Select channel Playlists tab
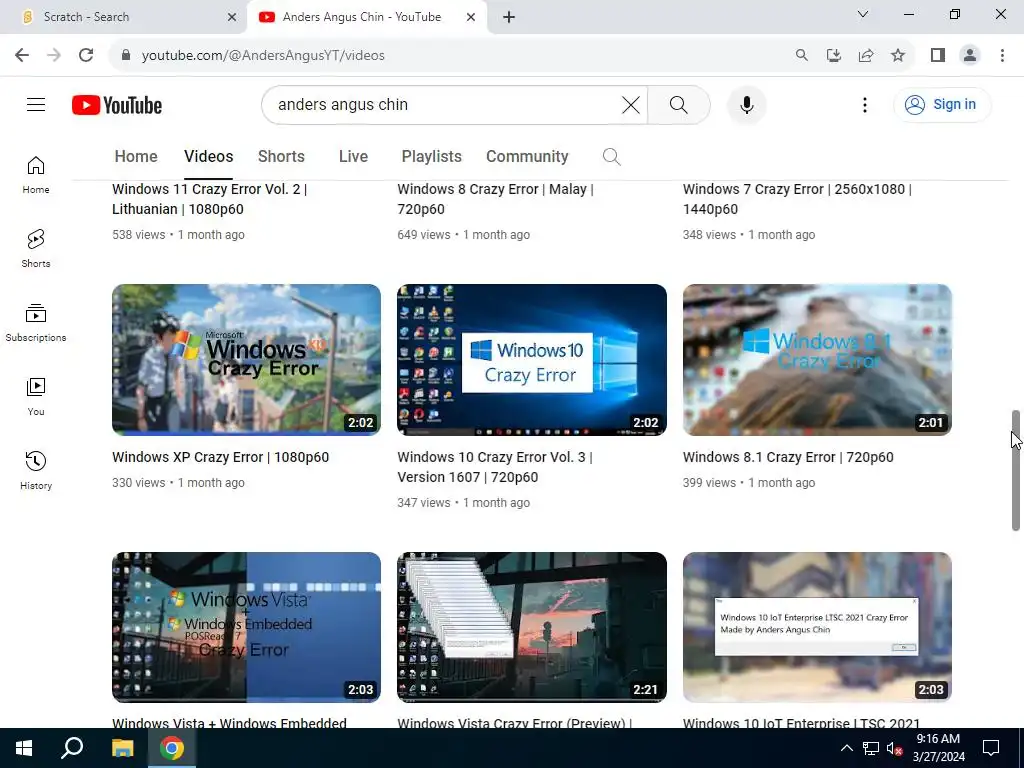Screen dimensions: 1024x768 [432, 157]
